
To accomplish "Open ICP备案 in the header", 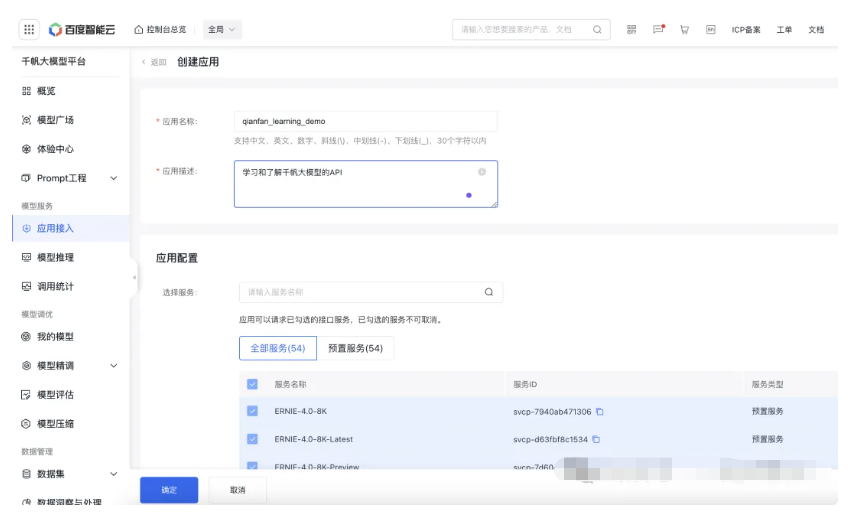I will pyautogui.click(x=746, y=29).
